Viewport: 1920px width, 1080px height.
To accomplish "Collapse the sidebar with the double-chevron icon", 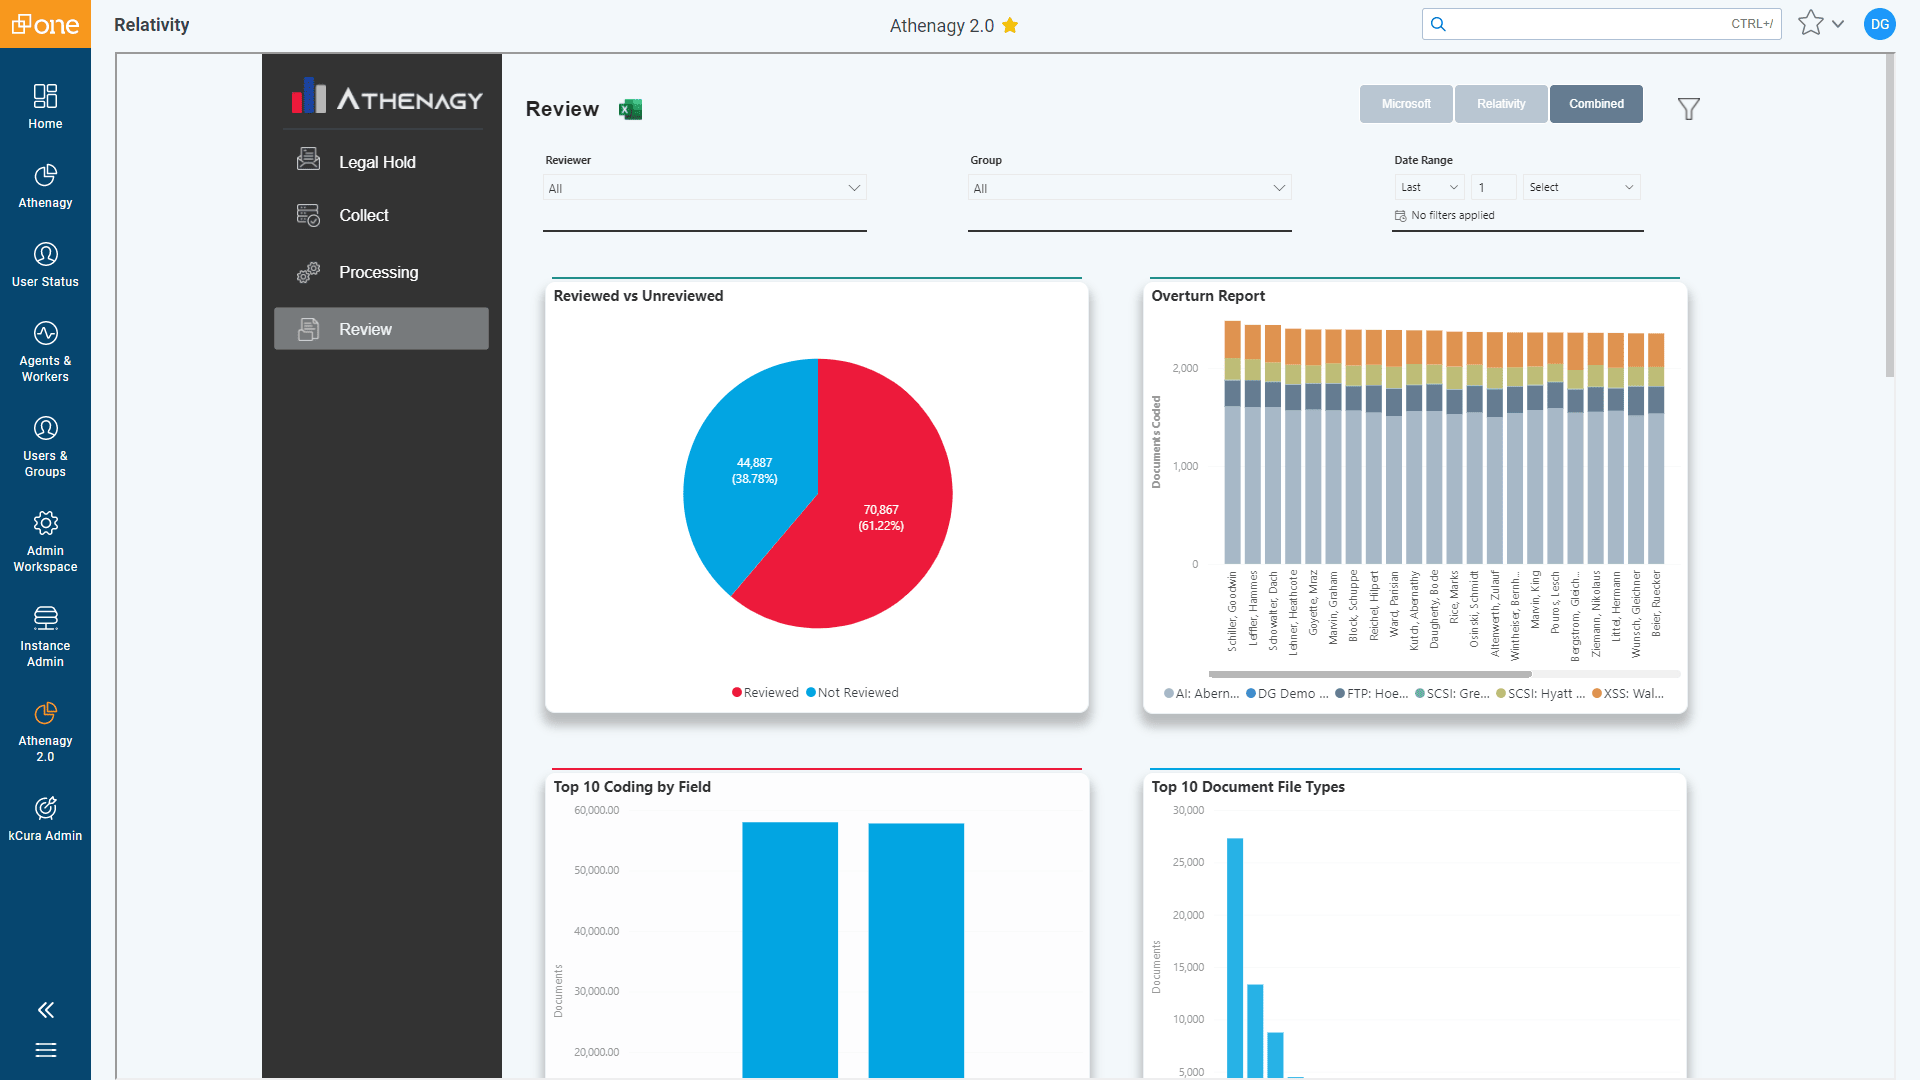I will pos(45,1010).
